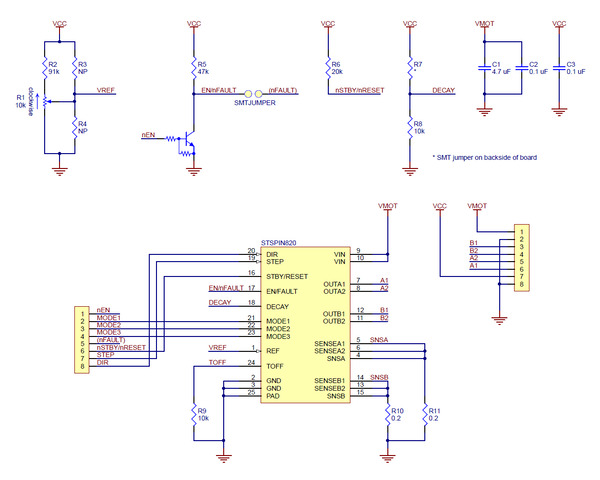Click the ground symbol below resistor R8

pos(410,171)
